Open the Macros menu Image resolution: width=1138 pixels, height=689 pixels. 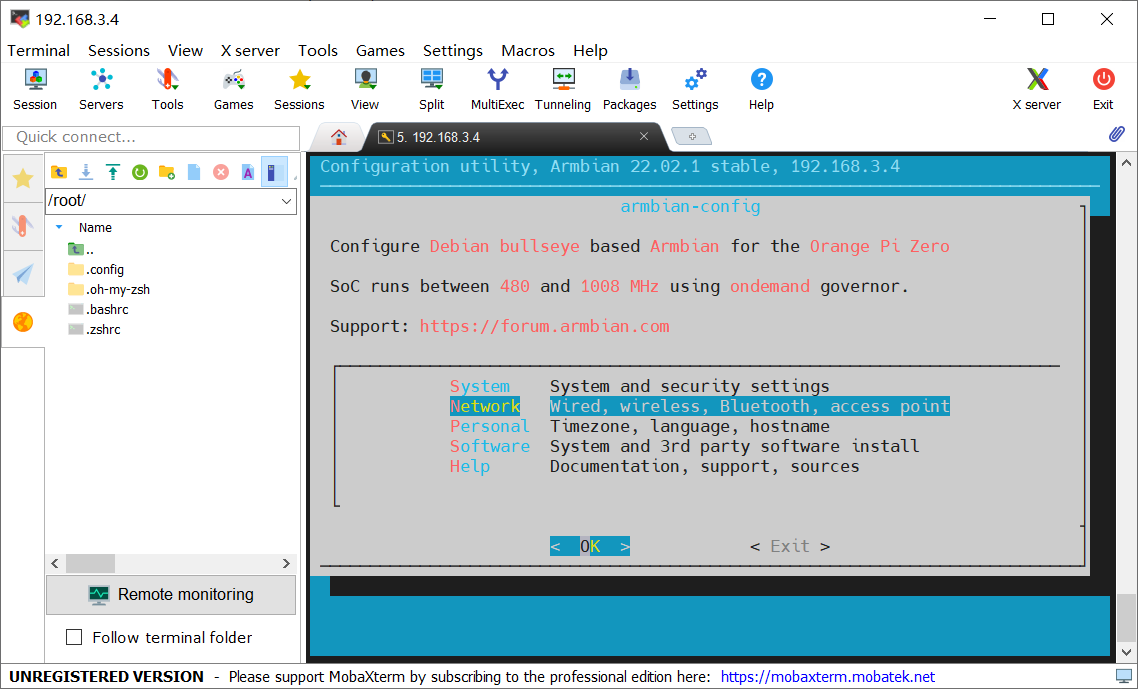[528, 50]
